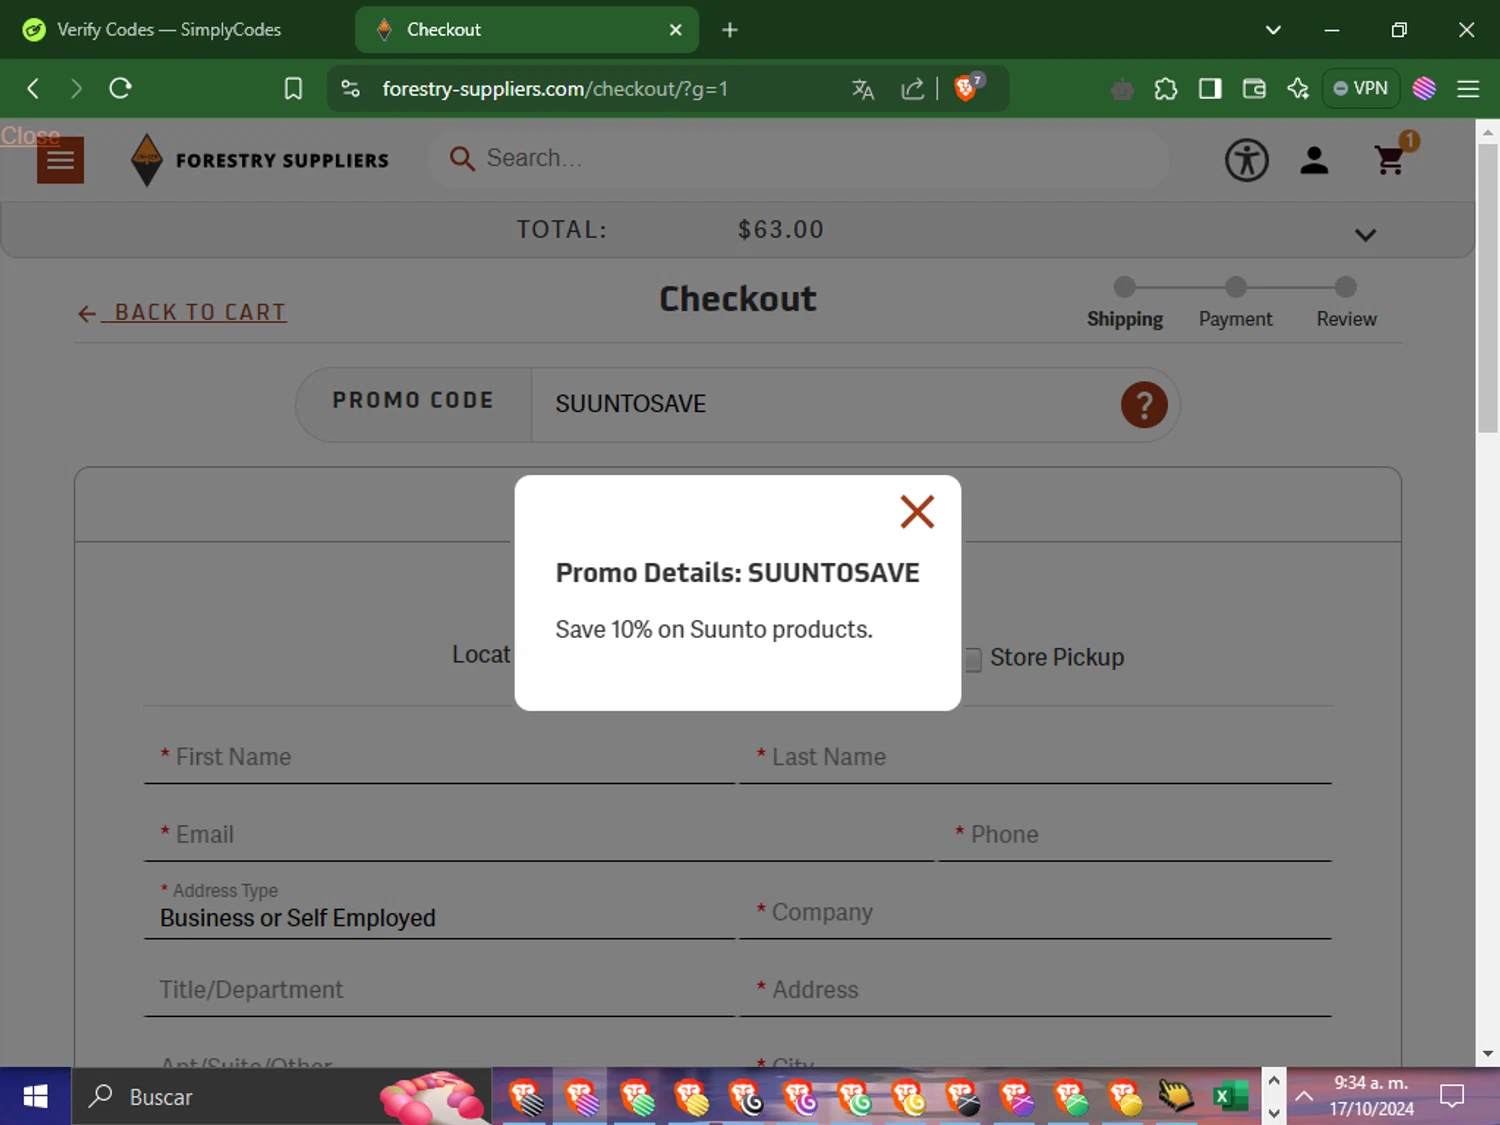Viewport: 1500px width, 1125px height.
Task: Select the Payment checkout step
Action: coord(1236,303)
